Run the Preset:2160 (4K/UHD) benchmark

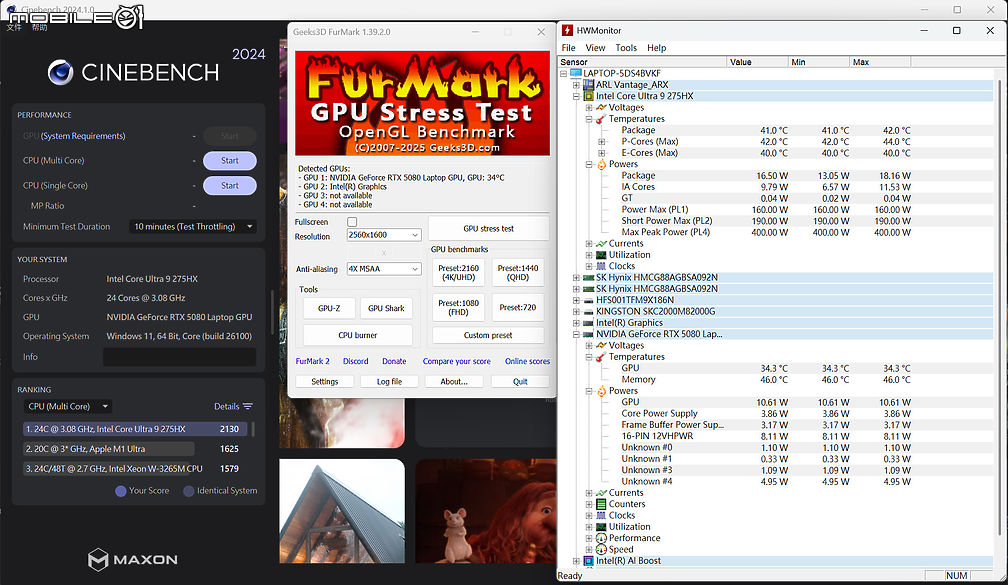458,273
